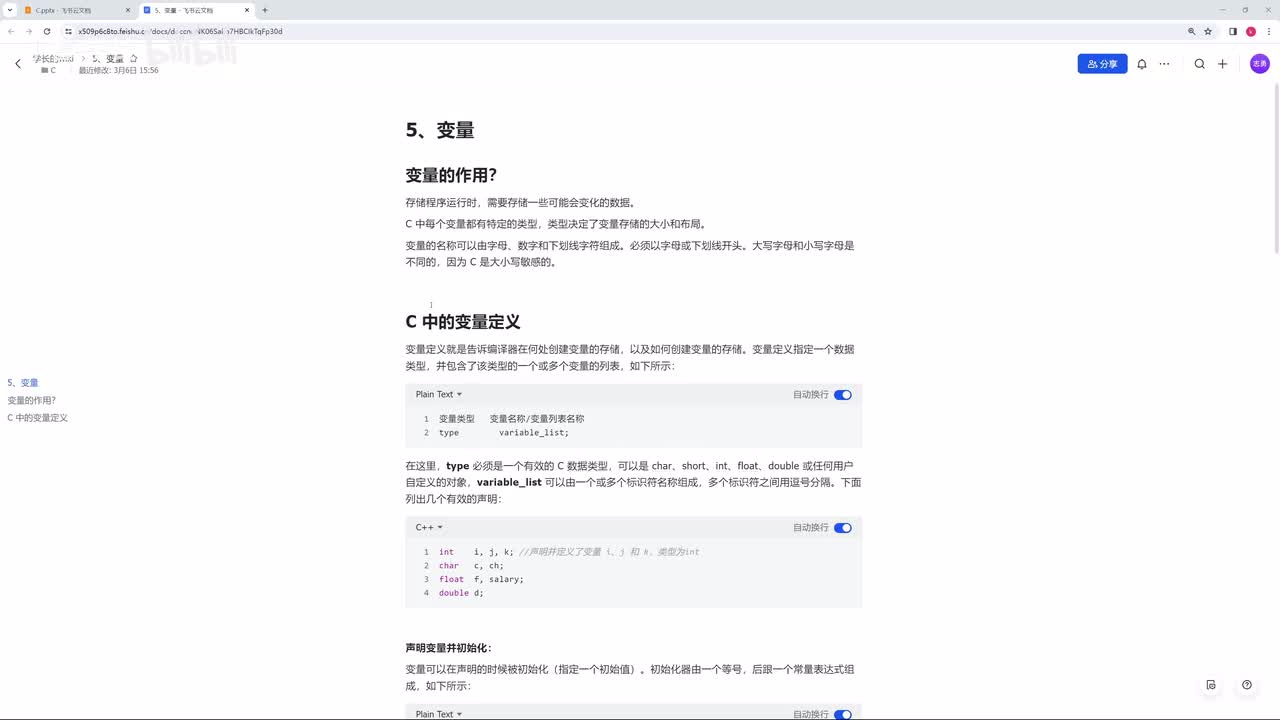Click code line 'char c, ch;'
The width and height of the screenshot is (1280, 720).
(471, 566)
